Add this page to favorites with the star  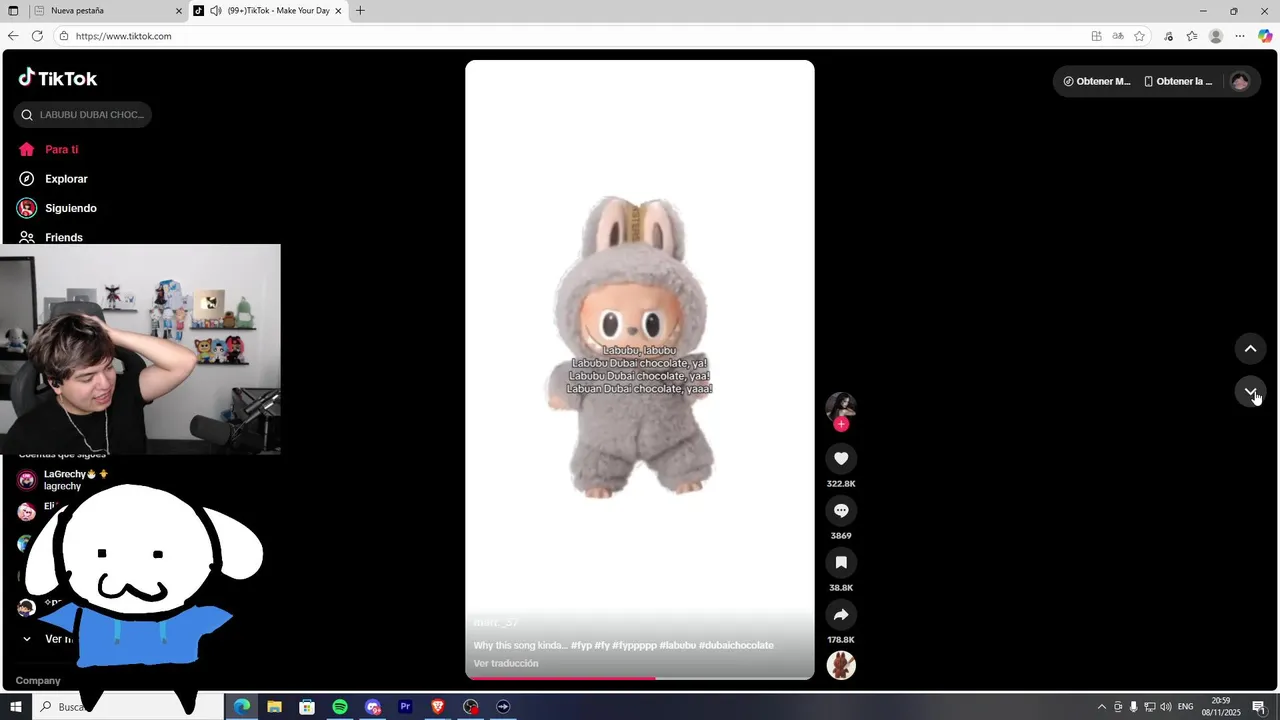(x=1139, y=36)
